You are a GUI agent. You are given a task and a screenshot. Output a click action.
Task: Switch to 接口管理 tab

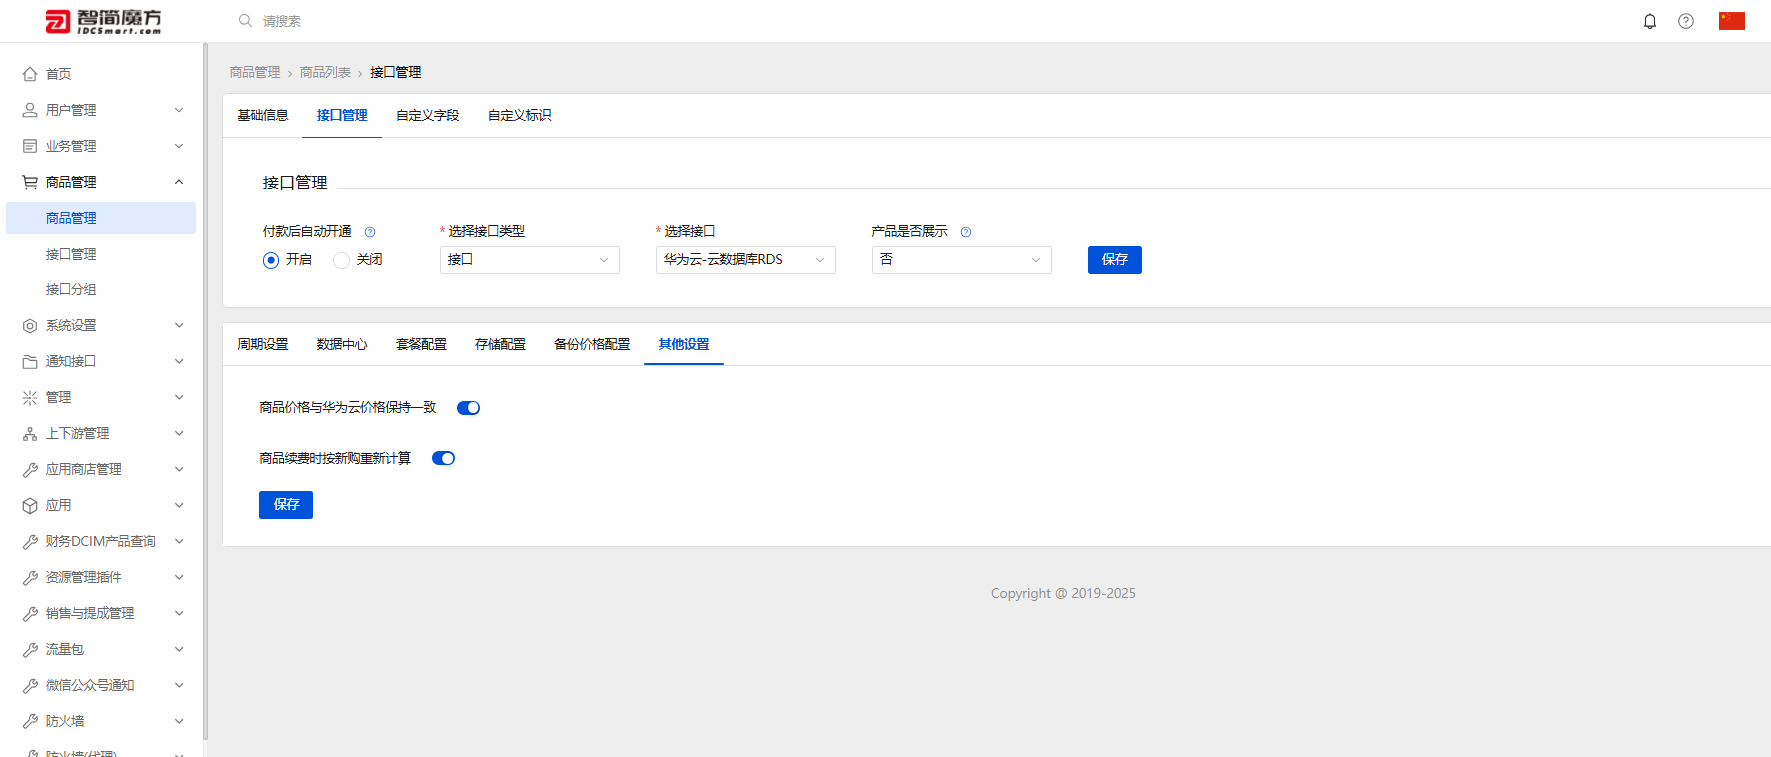point(342,116)
